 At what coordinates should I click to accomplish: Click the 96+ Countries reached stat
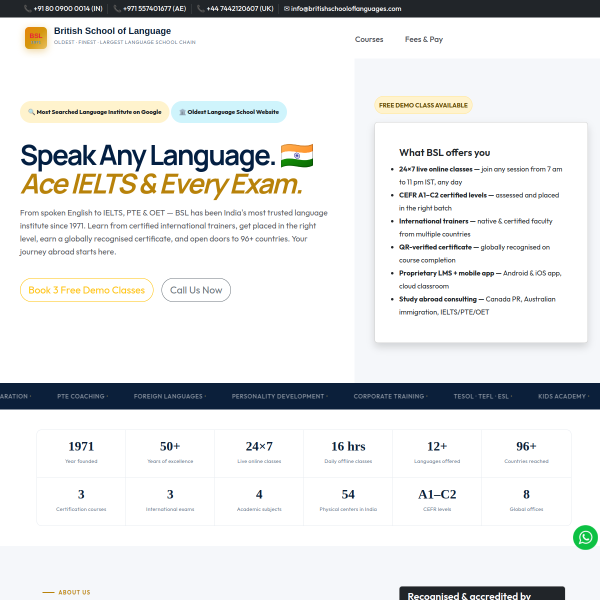coord(527,453)
